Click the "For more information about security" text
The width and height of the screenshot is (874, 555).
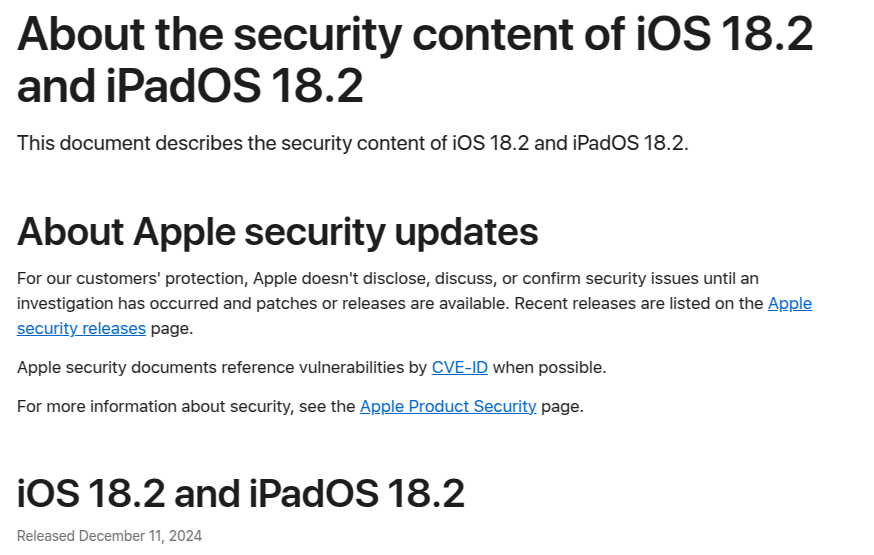pyautogui.click(x=186, y=406)
